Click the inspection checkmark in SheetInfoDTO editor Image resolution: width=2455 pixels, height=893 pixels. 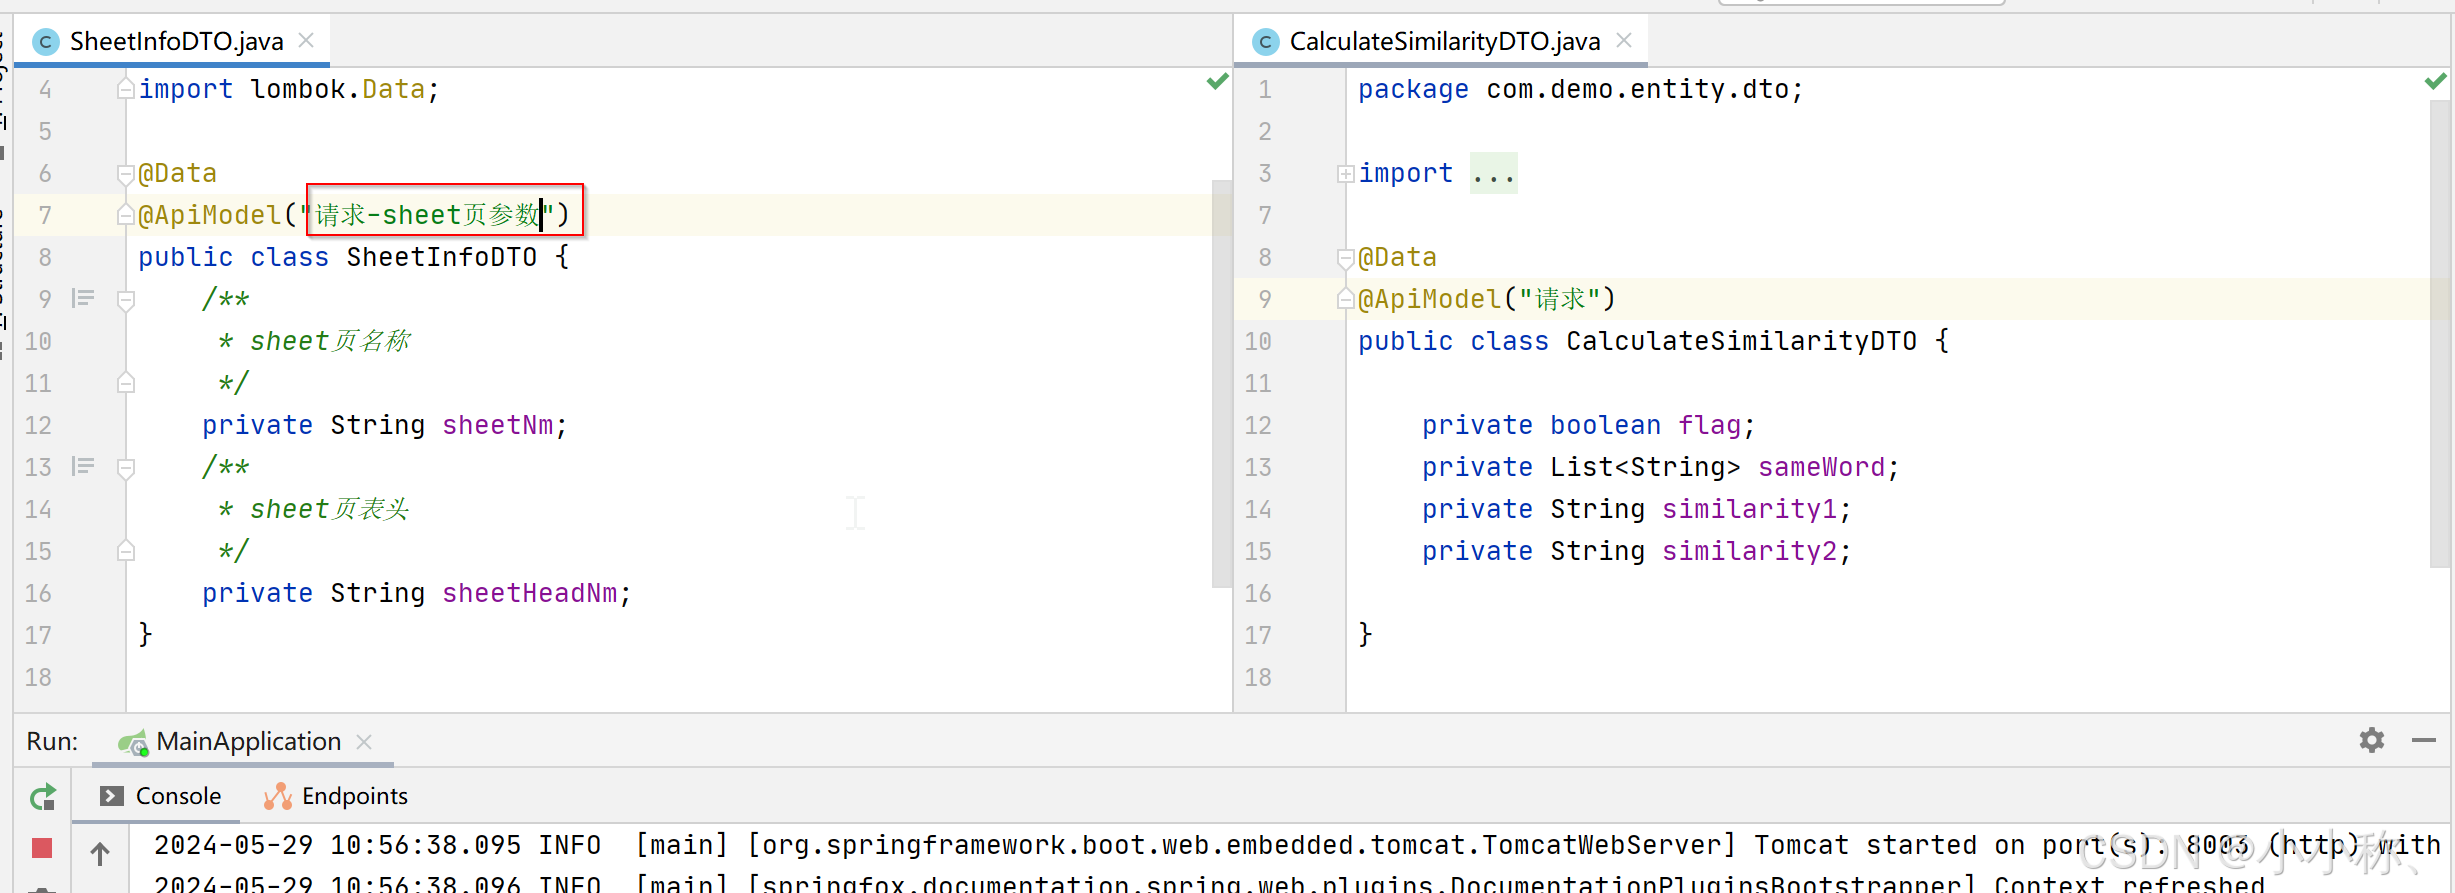1217,82
